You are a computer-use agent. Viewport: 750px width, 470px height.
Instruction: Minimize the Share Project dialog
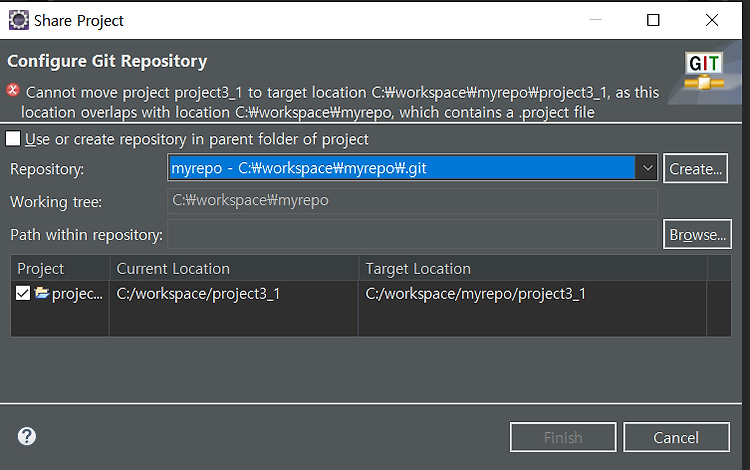coord(595,20)
